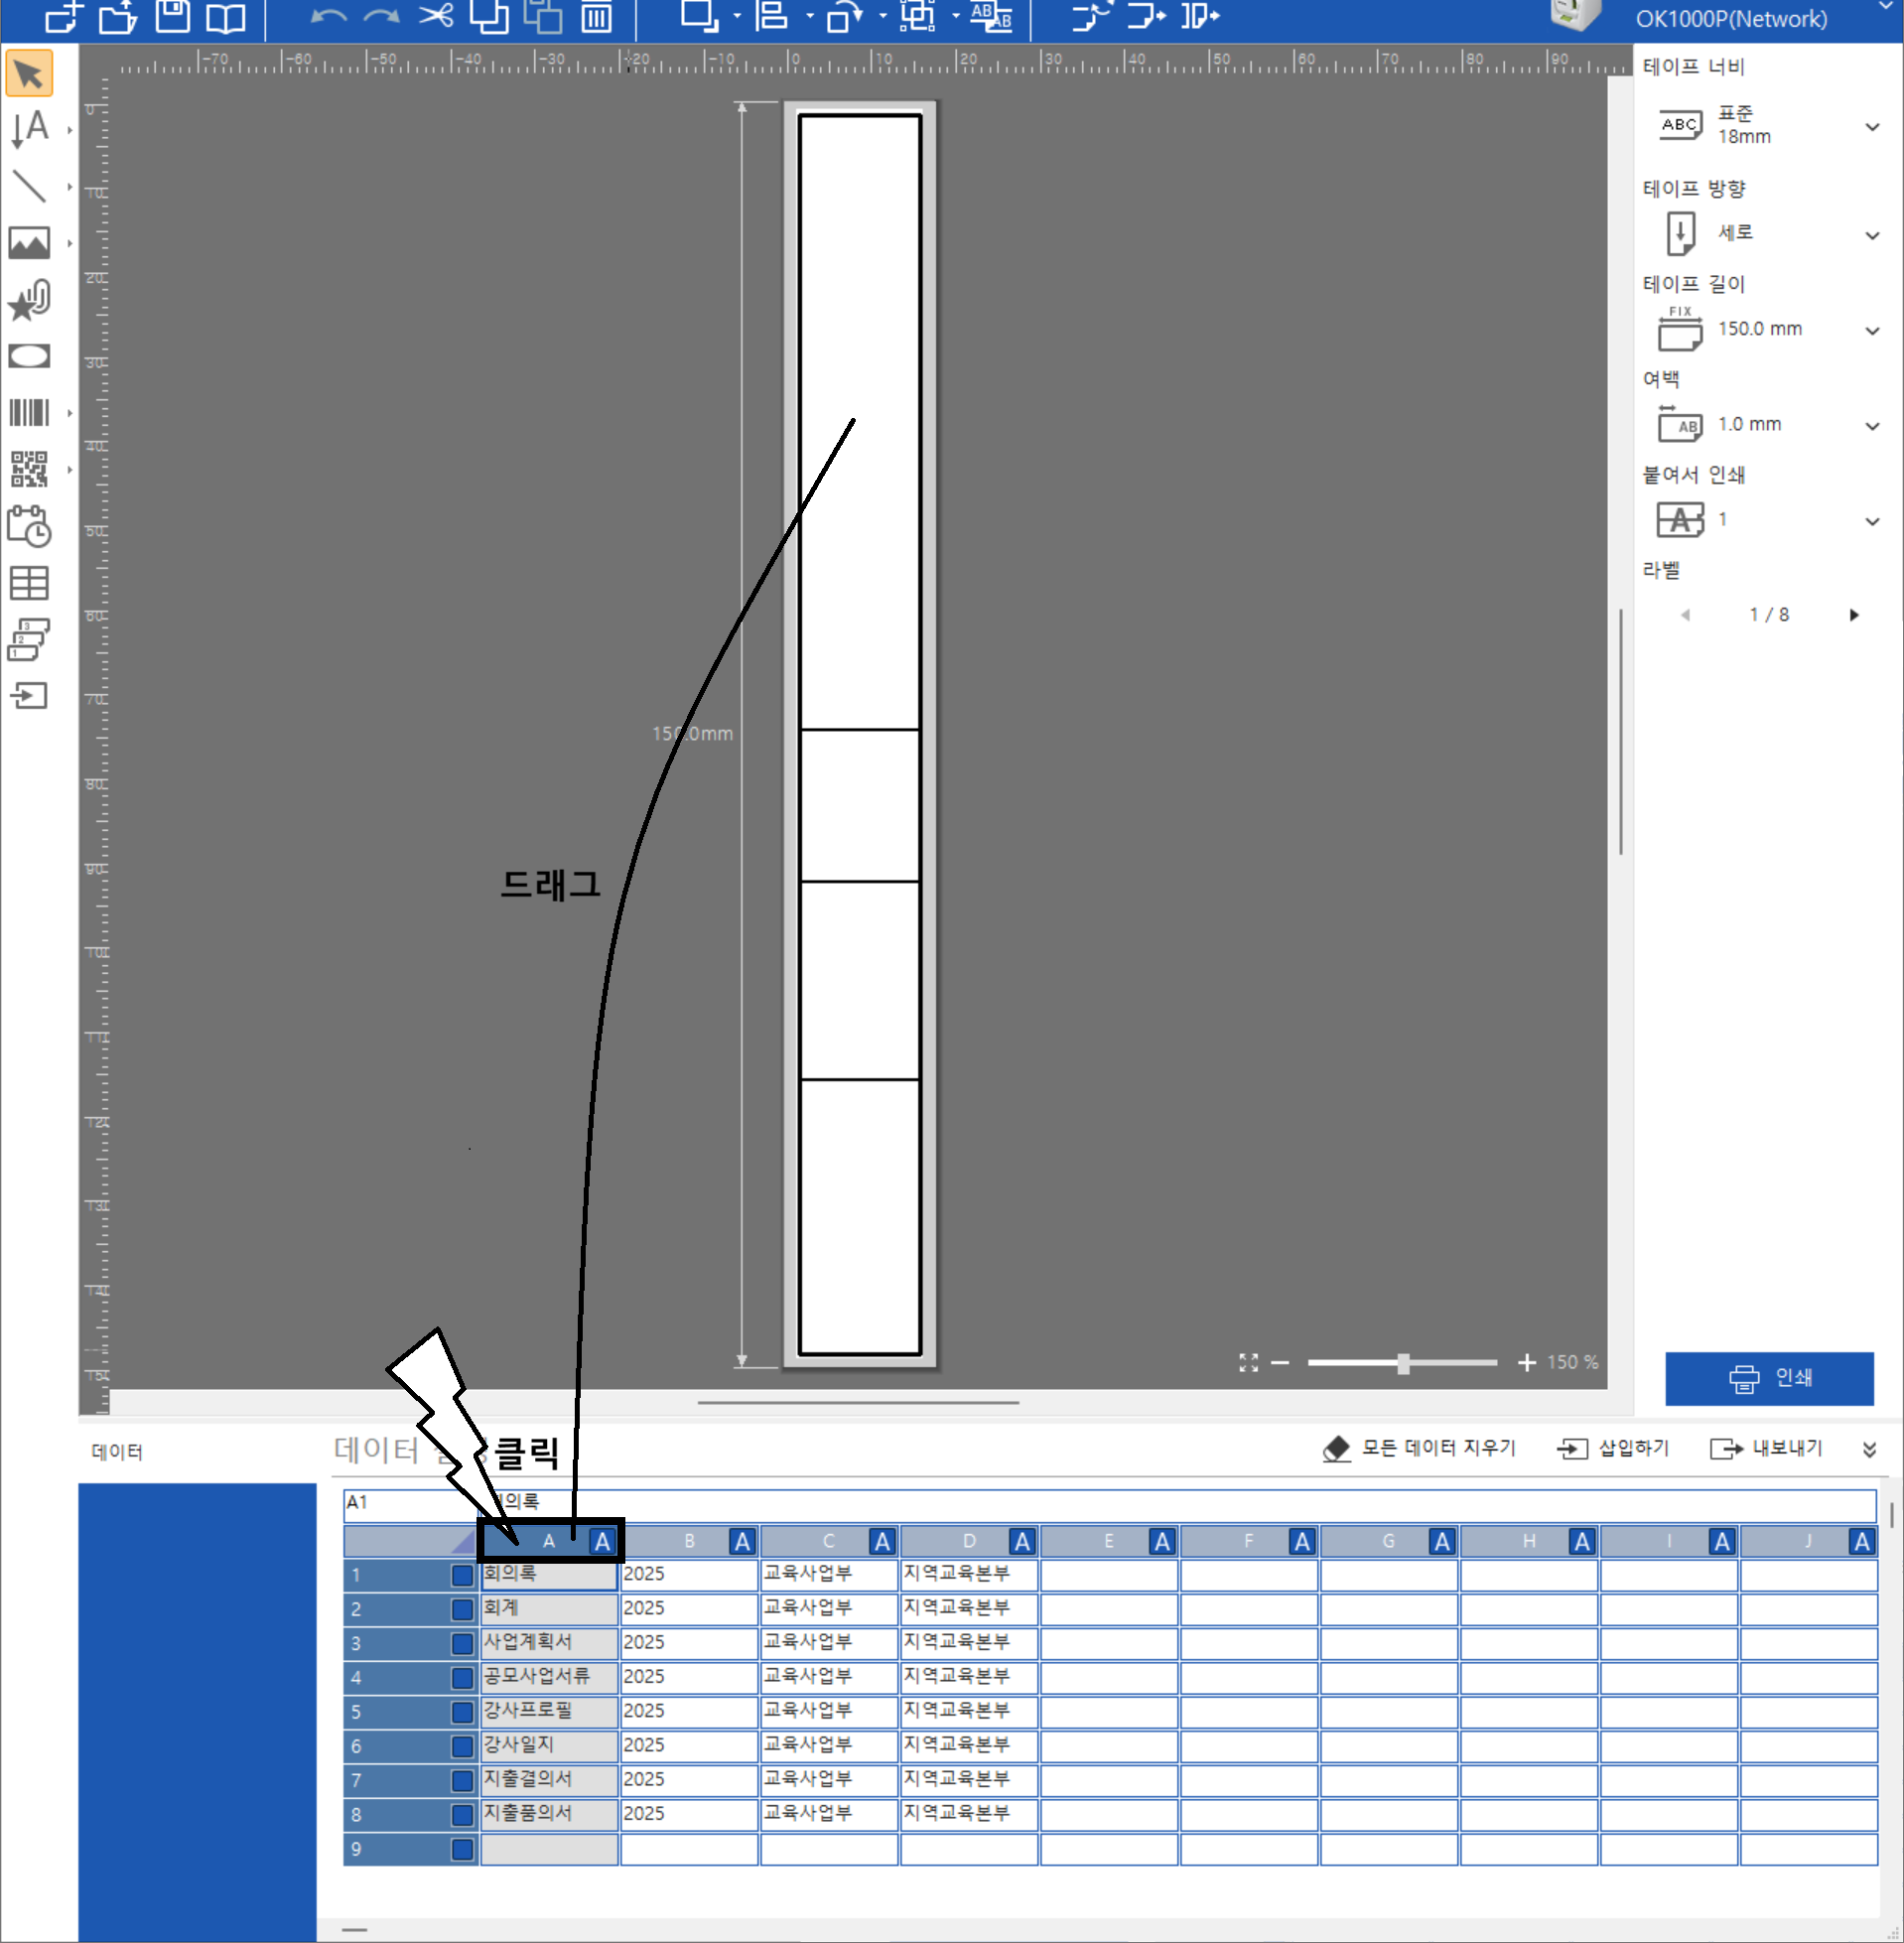Image resolution: width=1904 pixels, height=1943 pixels.
Task: Paste from clipboard in the toolbar
Action: click(543, 16)
